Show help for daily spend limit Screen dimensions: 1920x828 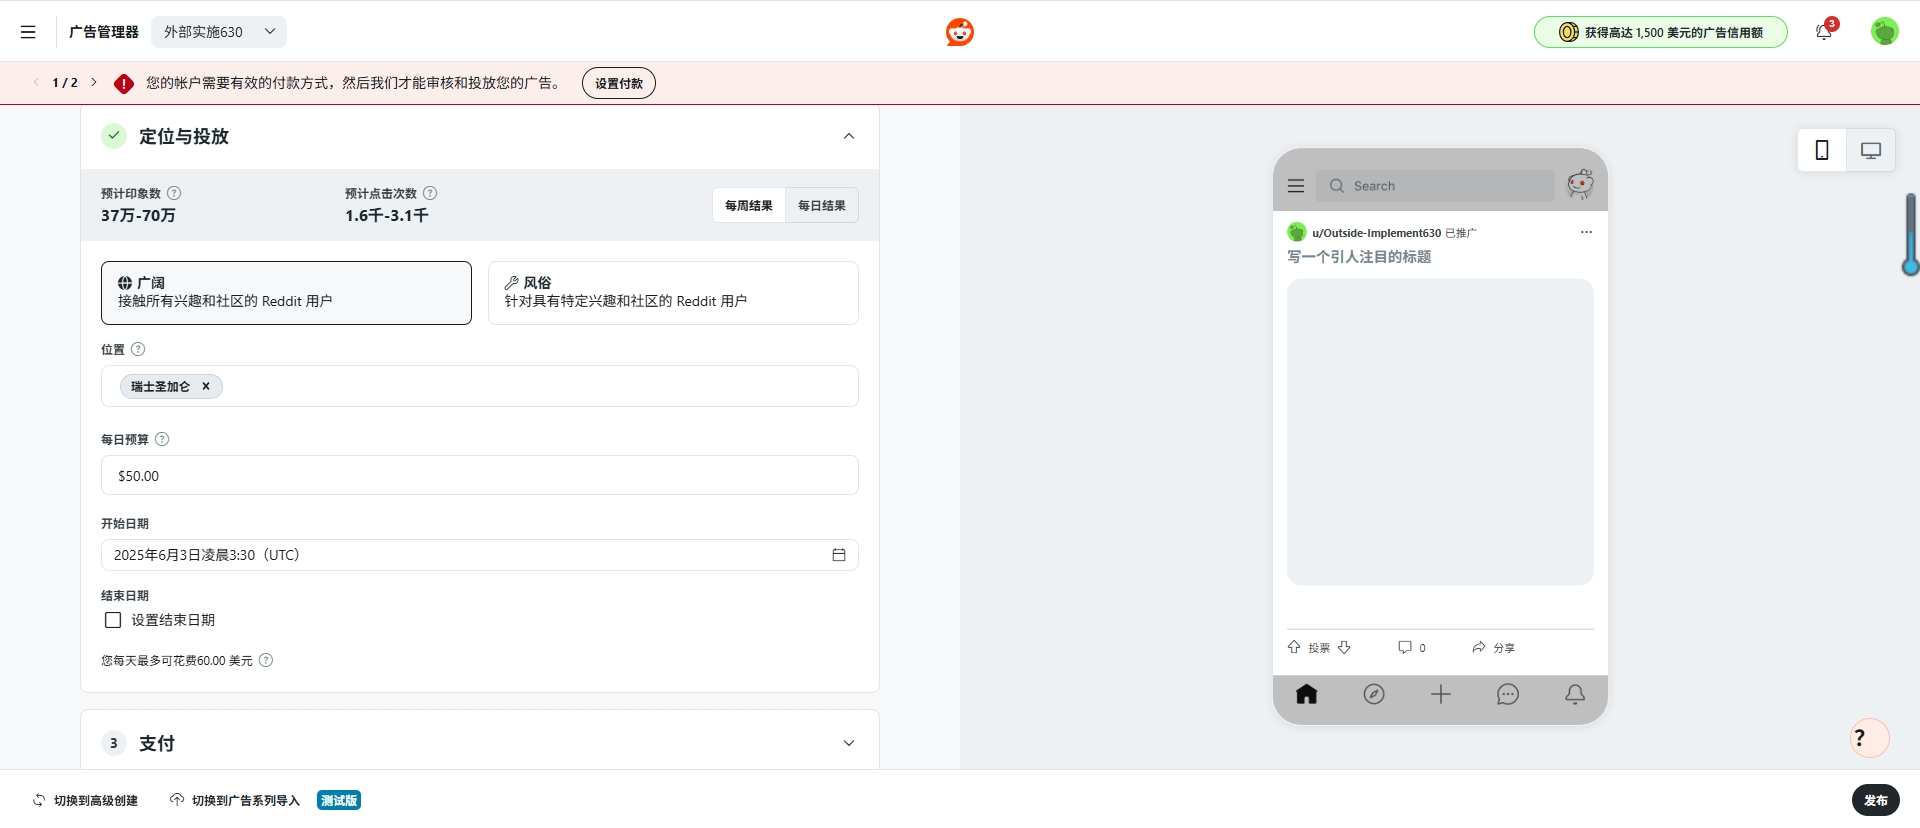click(x=266, y=660)
